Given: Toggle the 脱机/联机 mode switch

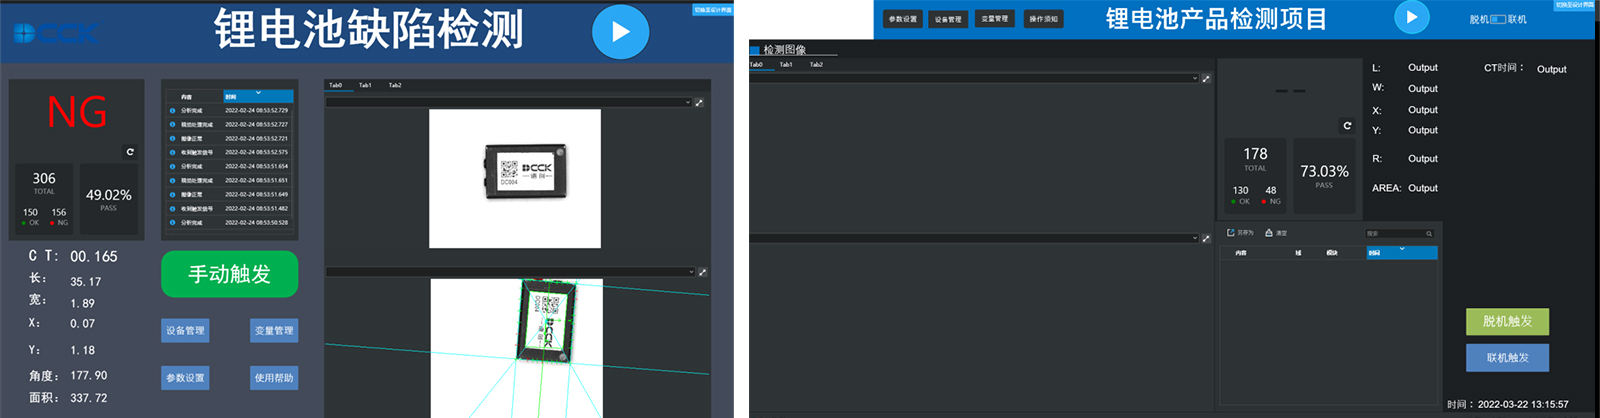Looking at the screenshot, I should point(1498,19).
